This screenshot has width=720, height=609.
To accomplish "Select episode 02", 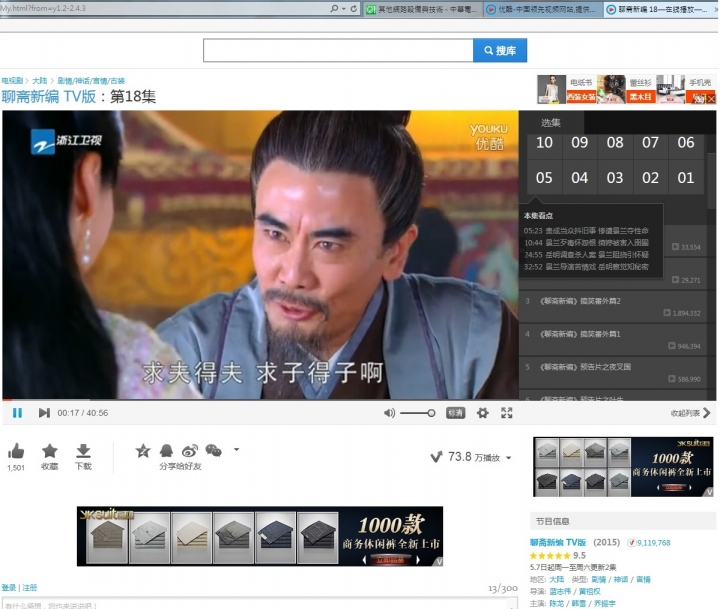I will tap(650, 177).
